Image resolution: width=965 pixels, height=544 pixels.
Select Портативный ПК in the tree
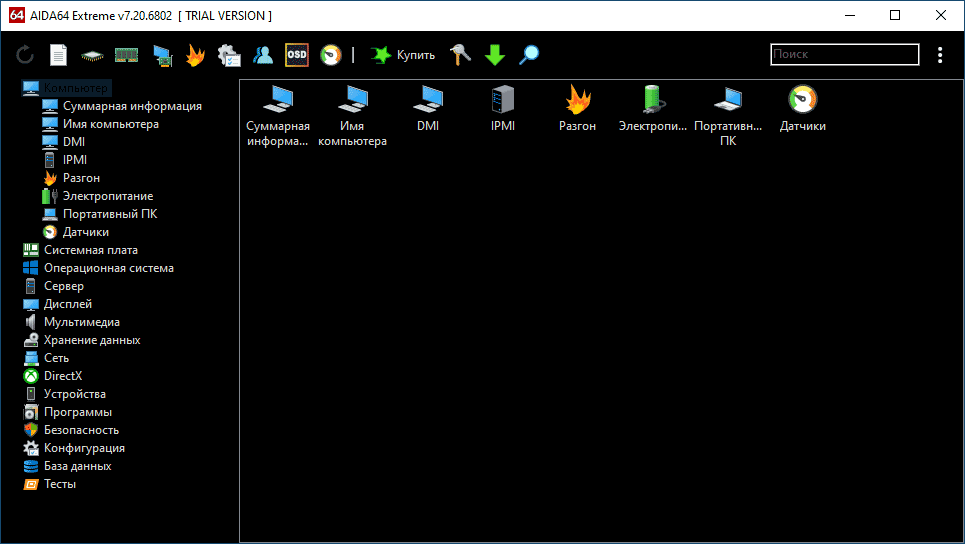click(109, 214)
